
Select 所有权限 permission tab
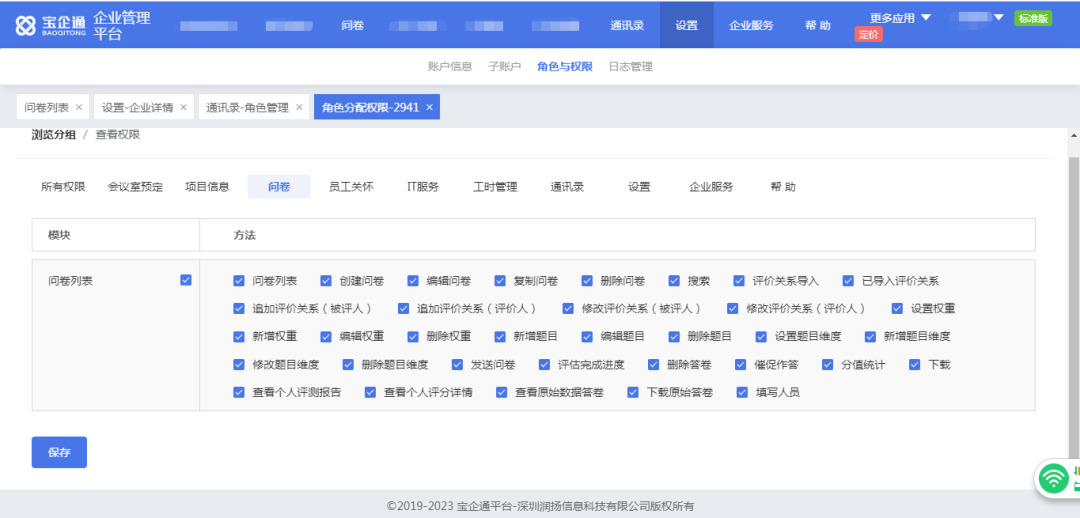(x=63, y=187)
